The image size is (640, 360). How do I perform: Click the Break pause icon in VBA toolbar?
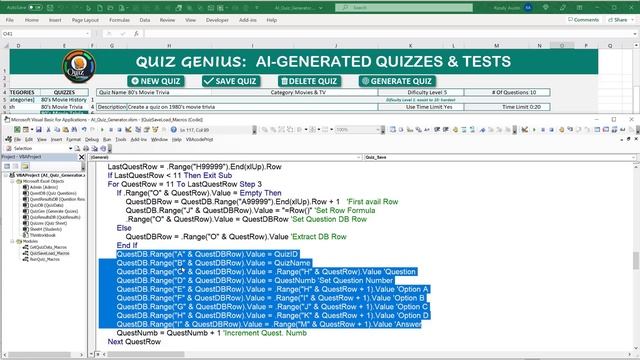pos(111,130)
